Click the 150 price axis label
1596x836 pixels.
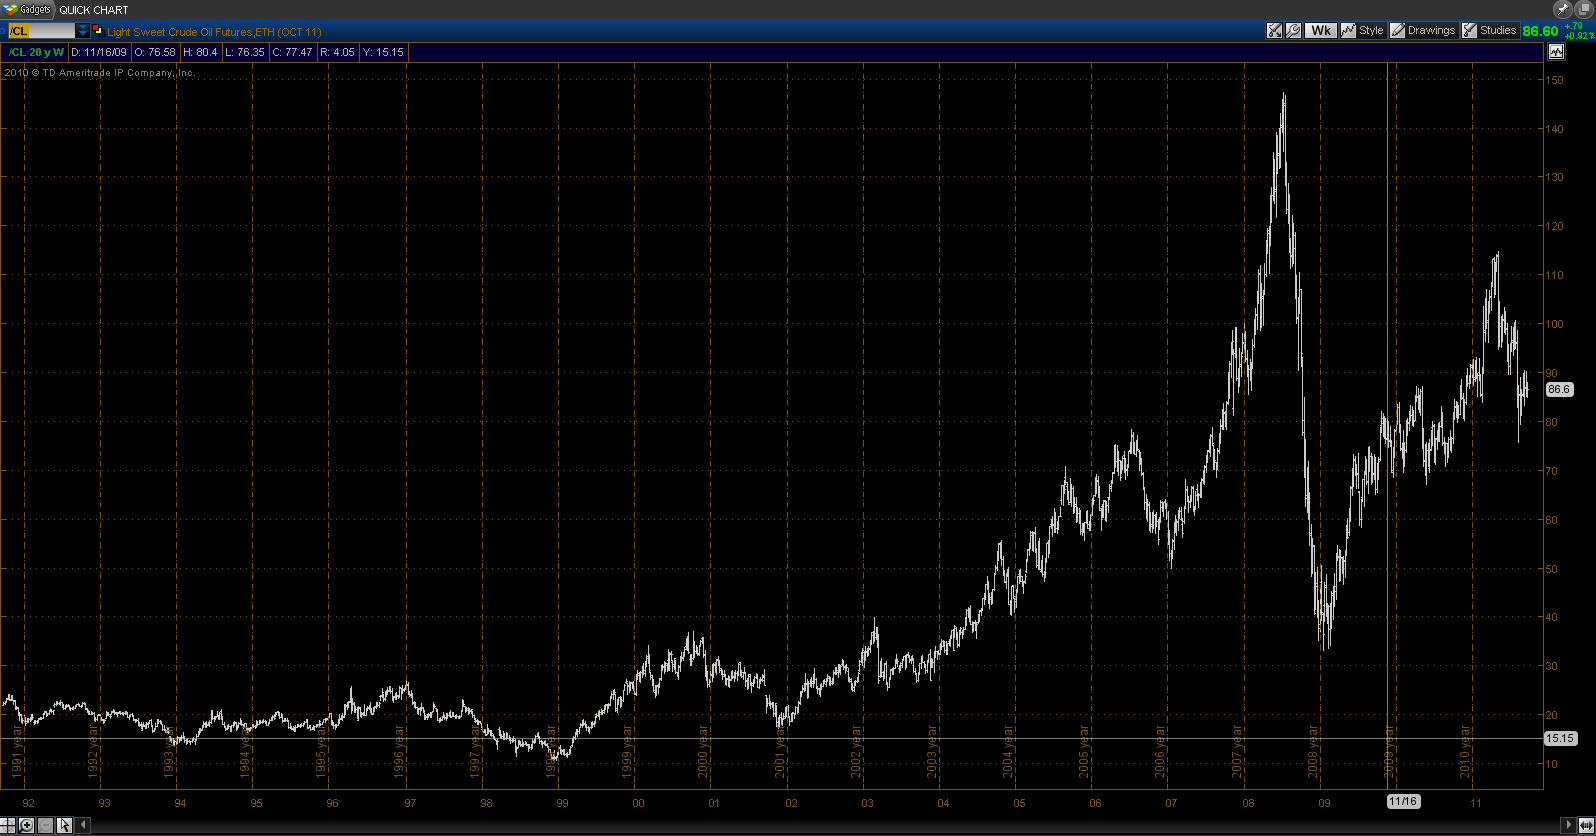click(1554, 79)
